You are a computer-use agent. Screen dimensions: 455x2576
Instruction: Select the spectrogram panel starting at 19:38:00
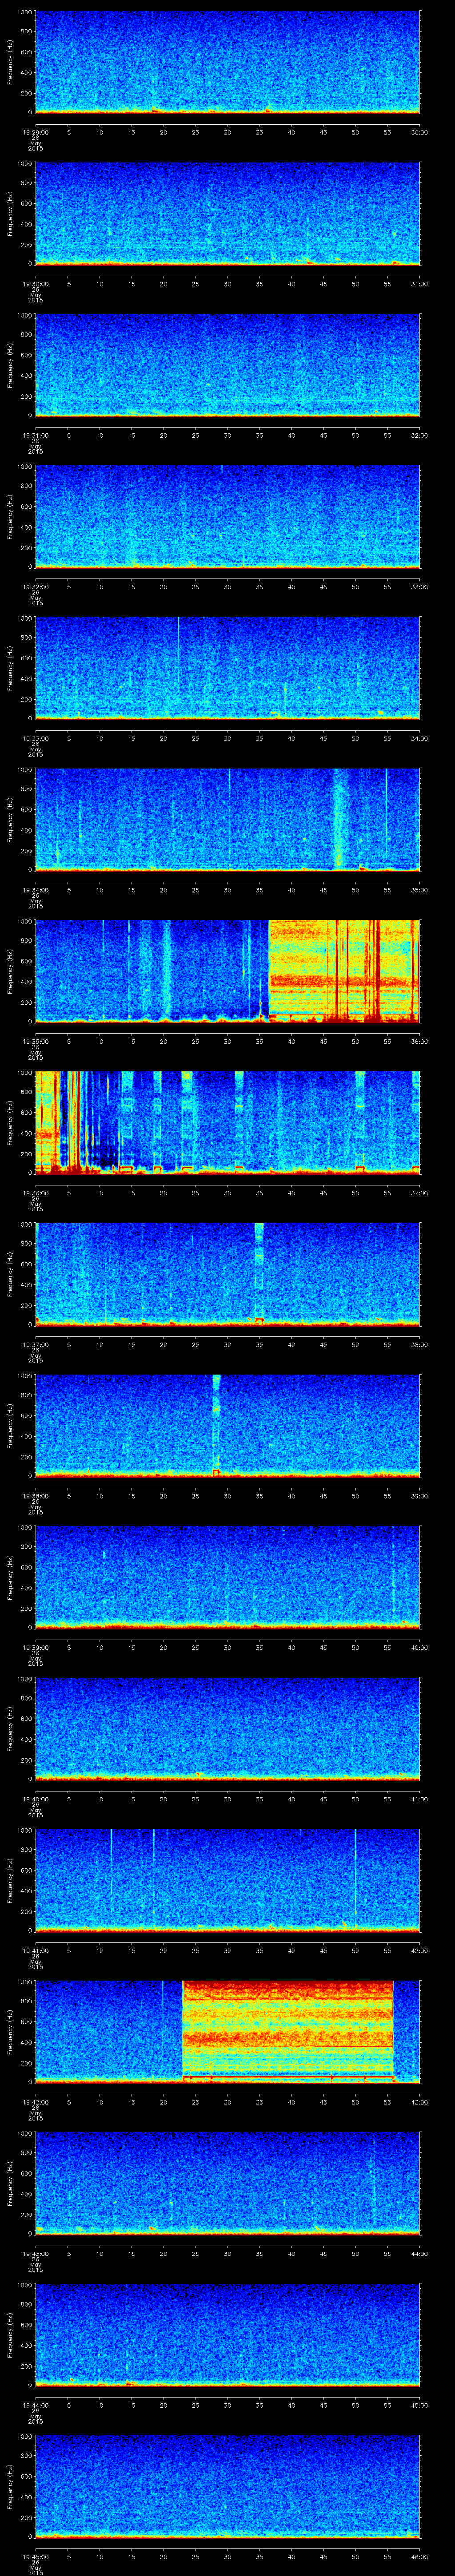[x=228, y=1425]
